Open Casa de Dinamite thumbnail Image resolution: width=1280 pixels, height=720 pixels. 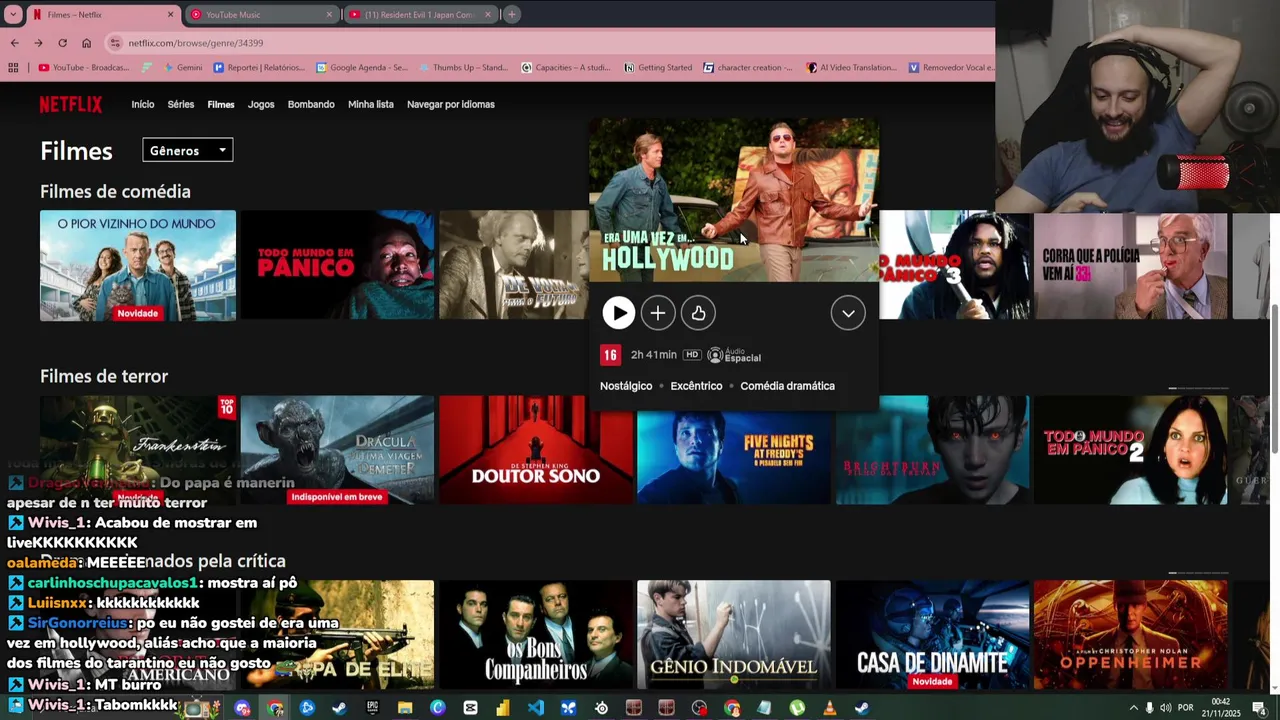coord(932,635)
